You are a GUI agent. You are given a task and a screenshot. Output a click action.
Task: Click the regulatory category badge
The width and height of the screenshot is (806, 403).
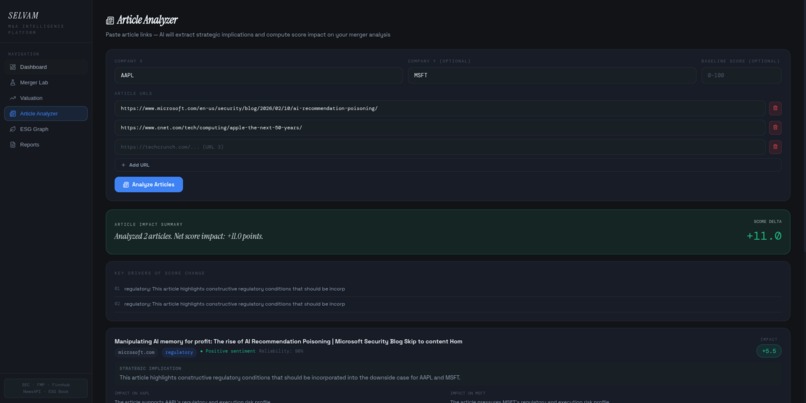coord(179,352)
